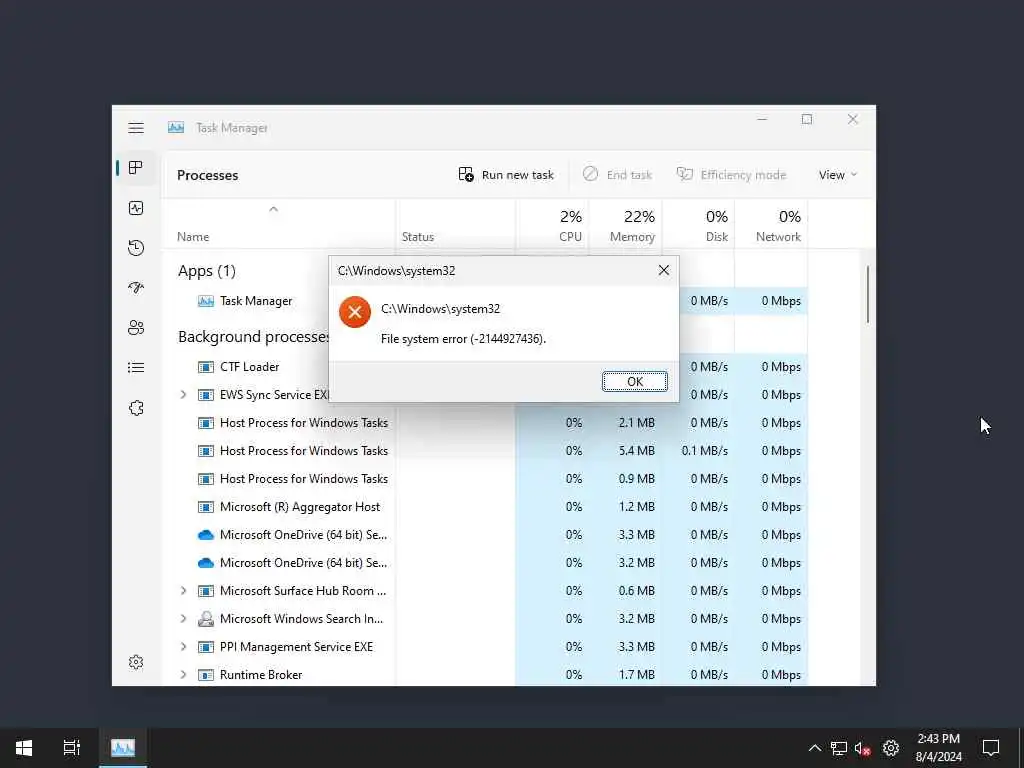Viewport: 1024px width, 768px height.
Task: Open the App history icon in sidebar
Action: (136, 248)
